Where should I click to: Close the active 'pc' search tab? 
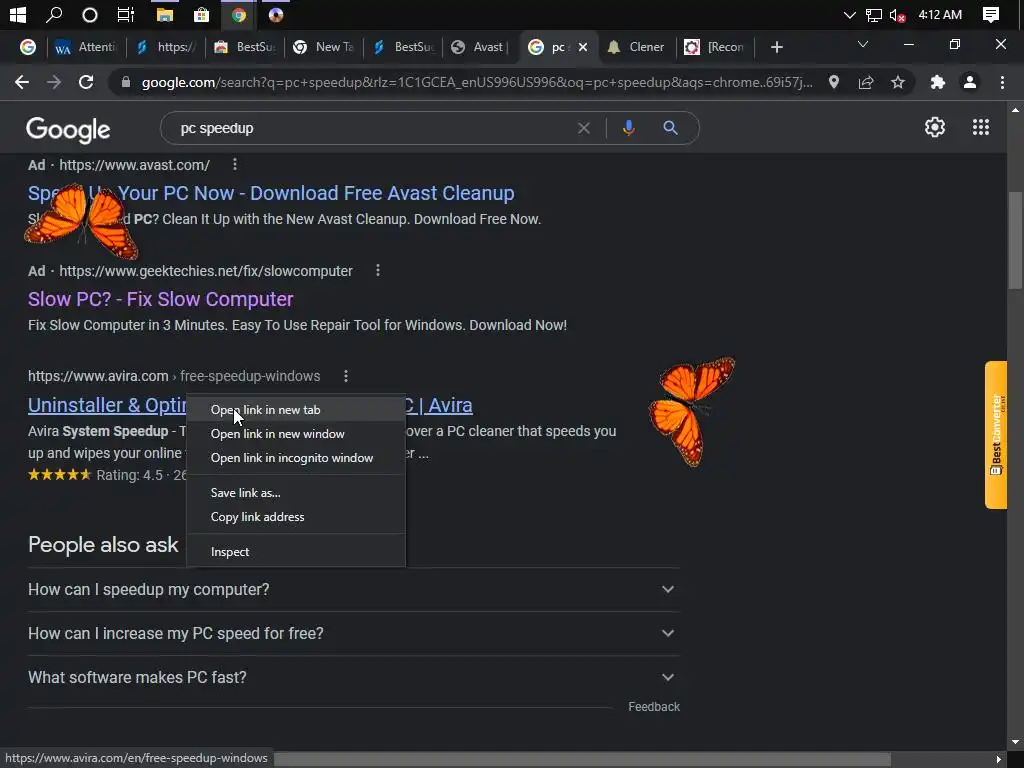583,47
